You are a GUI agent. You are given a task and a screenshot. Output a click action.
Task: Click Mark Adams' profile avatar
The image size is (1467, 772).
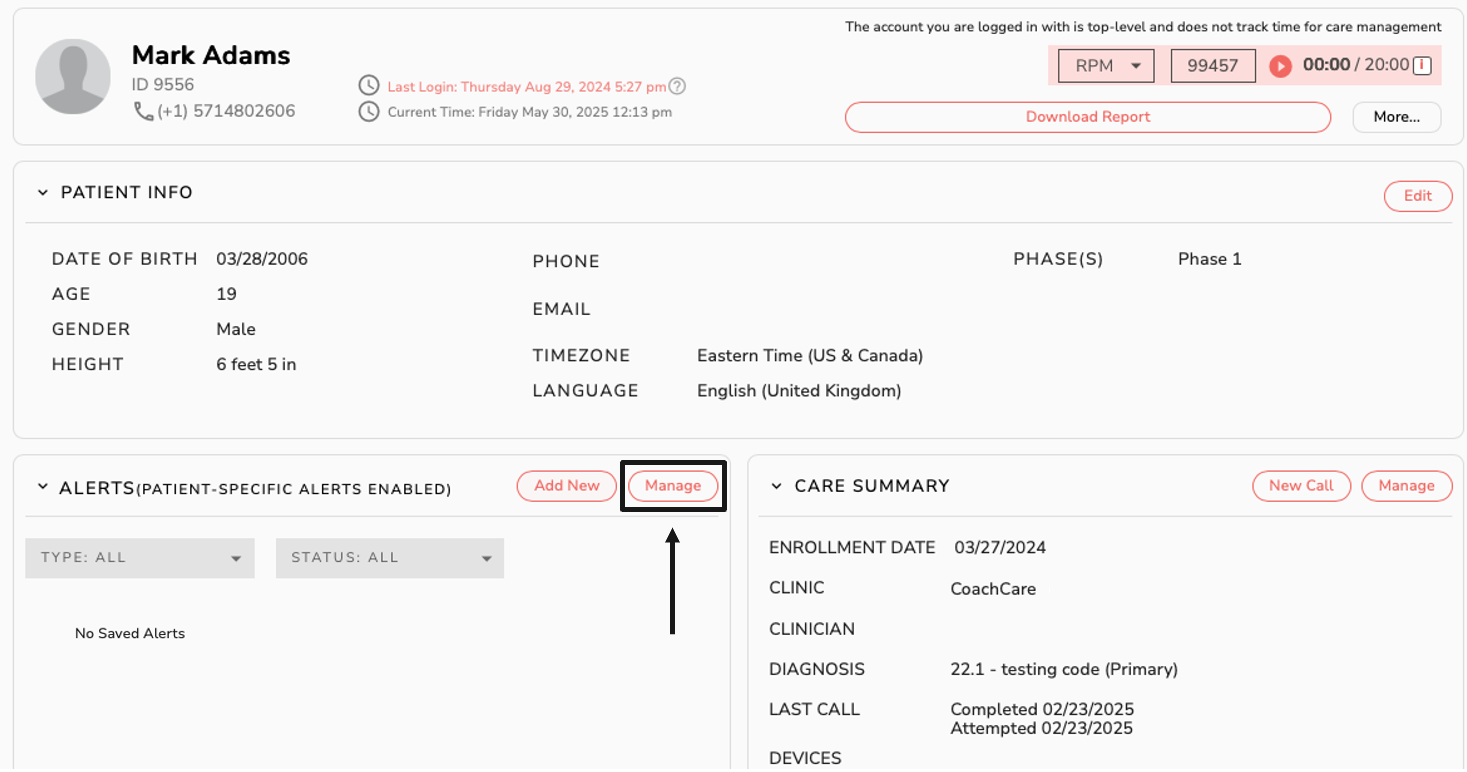click(73, 77)
